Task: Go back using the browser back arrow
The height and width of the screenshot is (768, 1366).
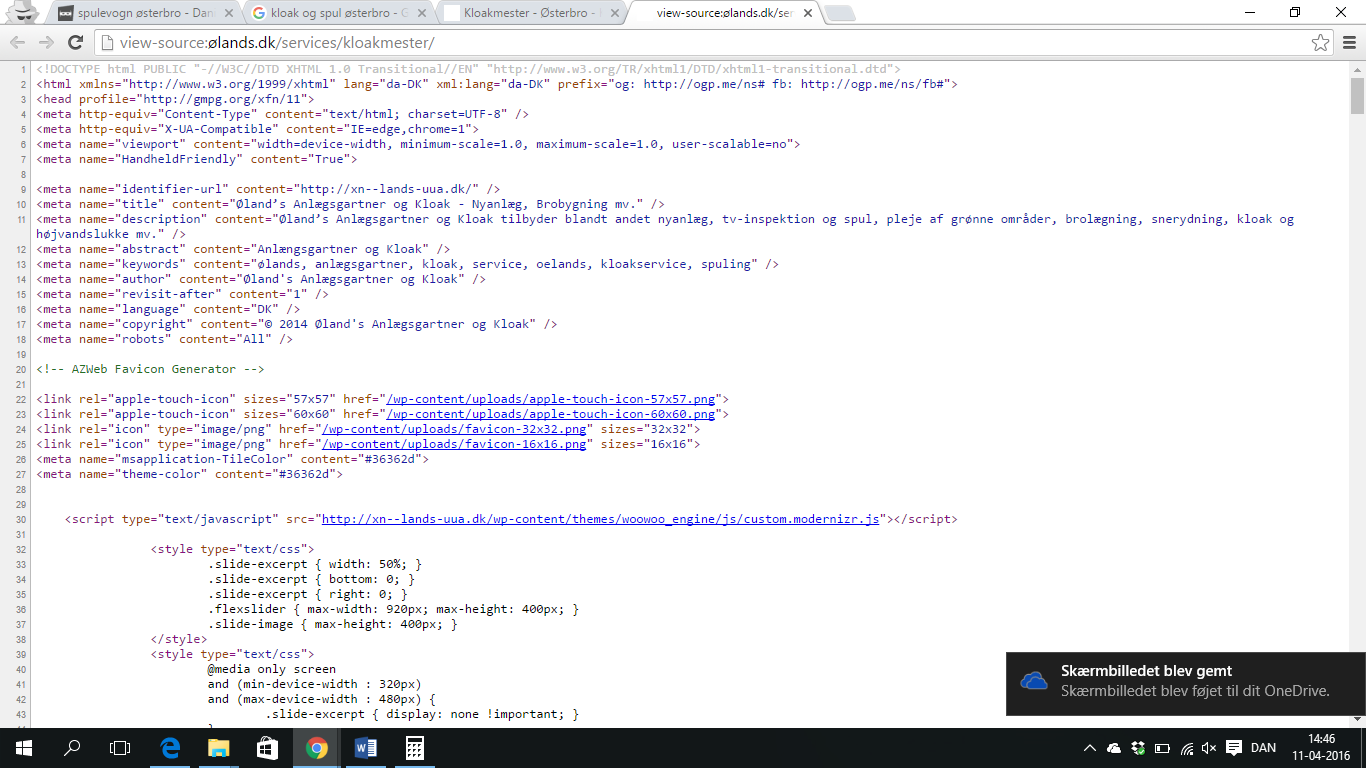Action: coord(18,42)
